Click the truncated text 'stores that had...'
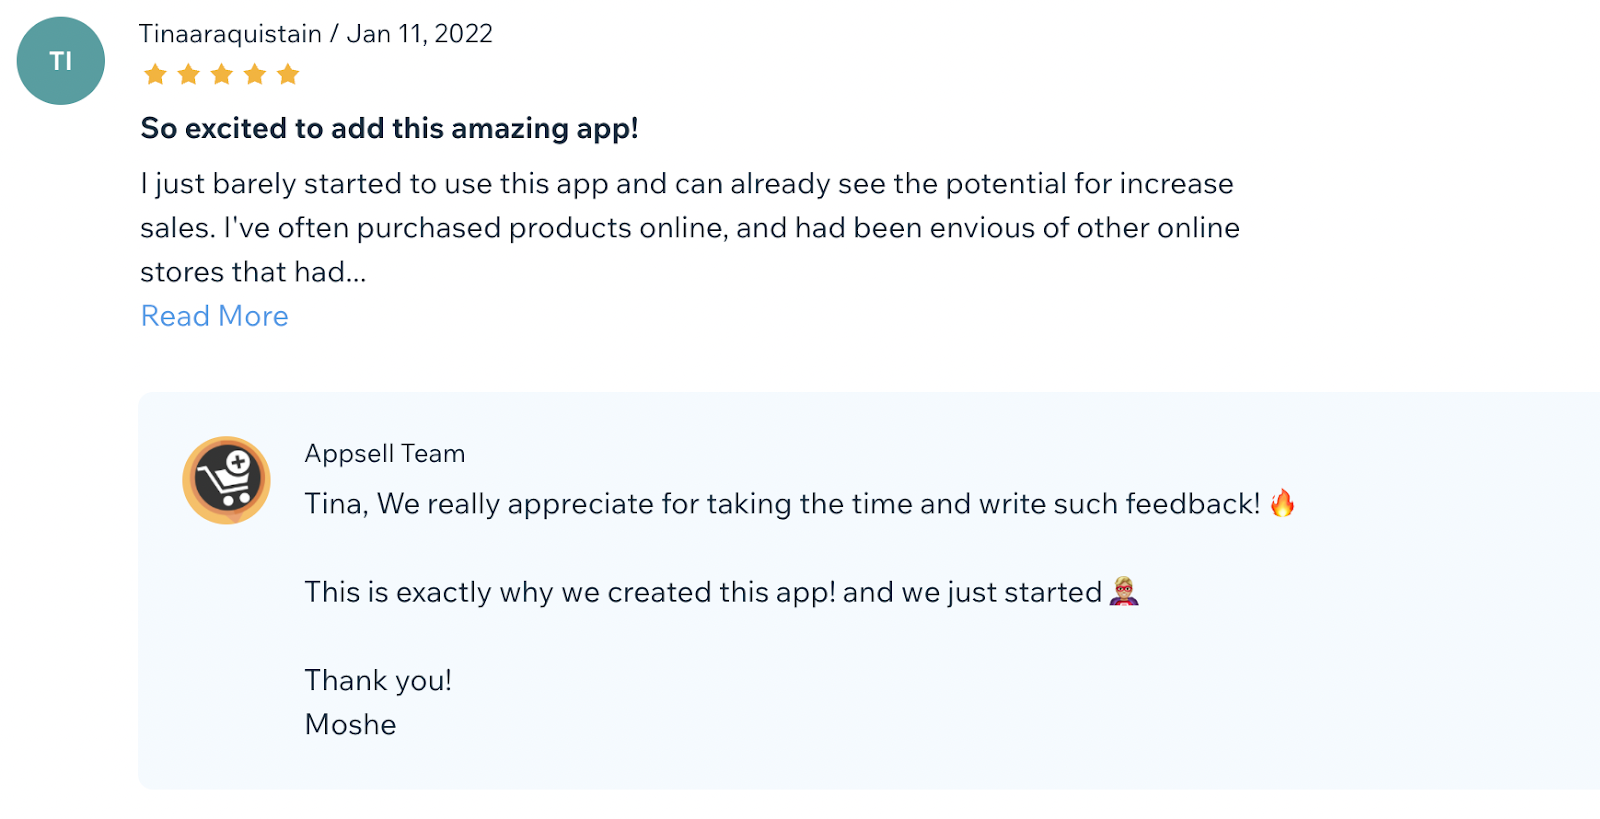The width and height of the screenshot is (1600, 819). pyautogui.click(x=253, y=272)
